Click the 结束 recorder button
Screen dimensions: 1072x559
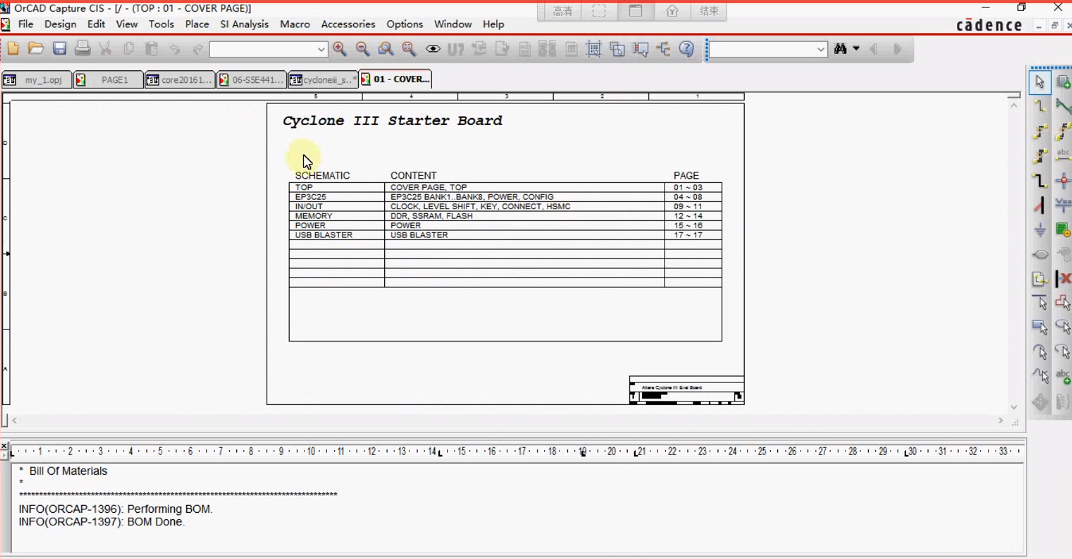pos(709,11)
